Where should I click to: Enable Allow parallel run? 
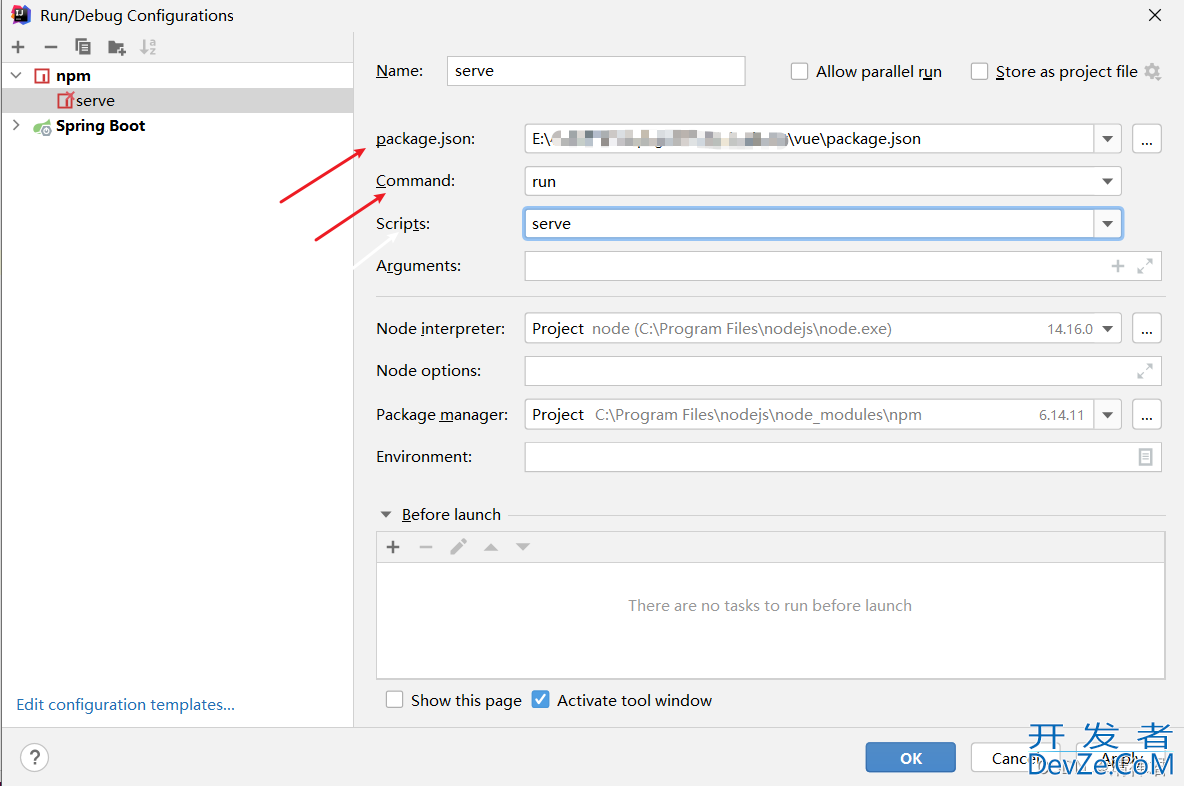tap(799, 71)
